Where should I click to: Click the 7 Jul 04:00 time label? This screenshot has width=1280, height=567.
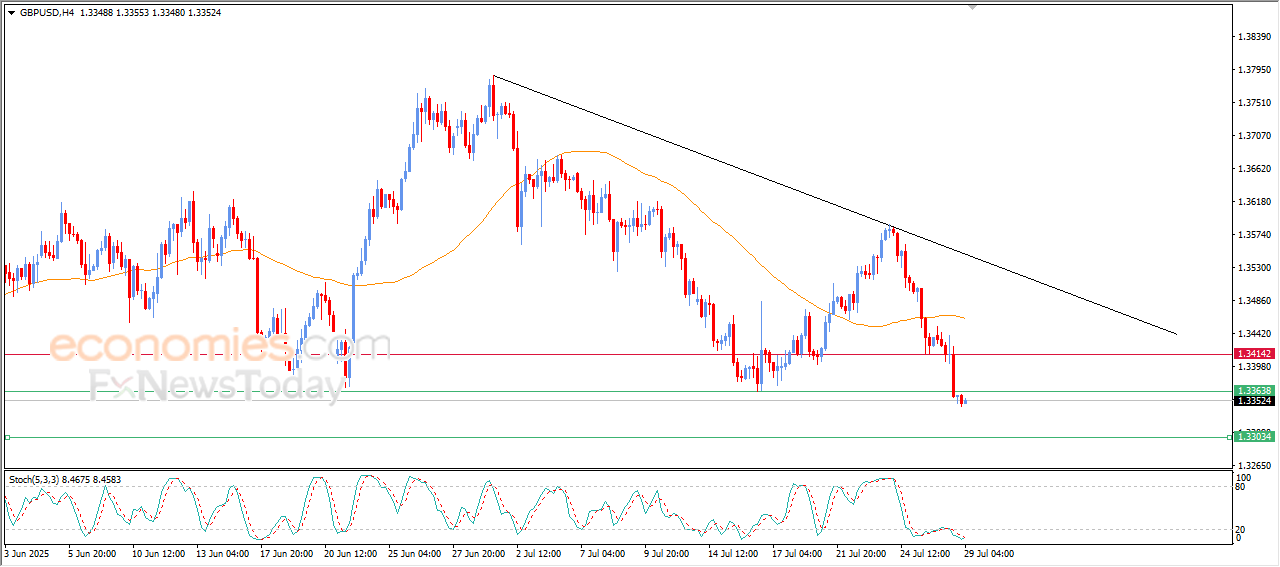(605, 553)
